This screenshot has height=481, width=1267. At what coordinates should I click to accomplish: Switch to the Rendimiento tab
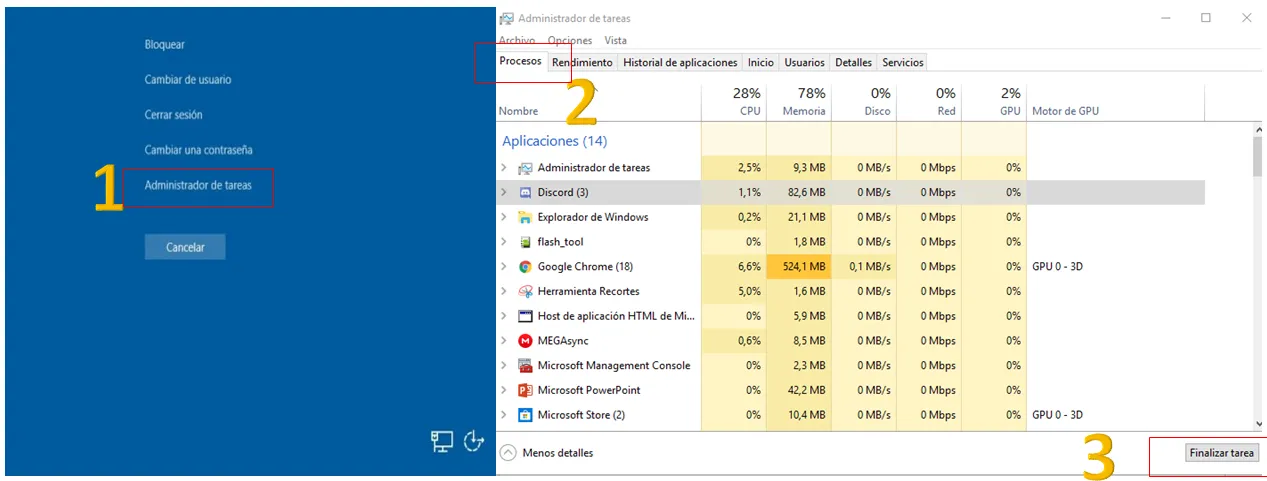click(x=582, y=62)
